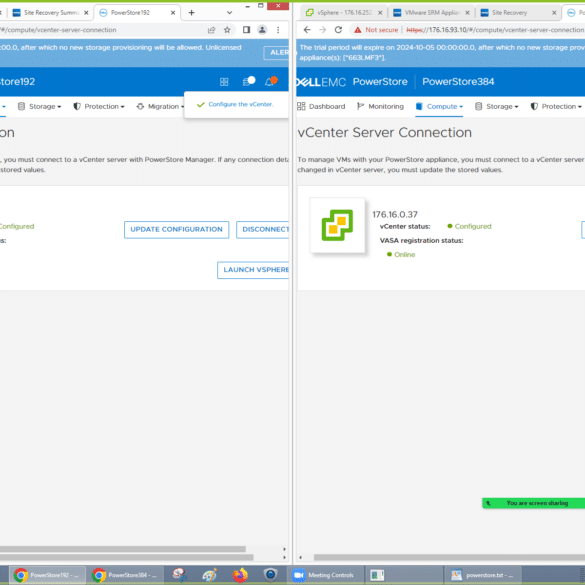Screen dimensions: 585x585
Task: Click the DISCONNECT button
Action: pyautogui.click(x=263, y=229)
